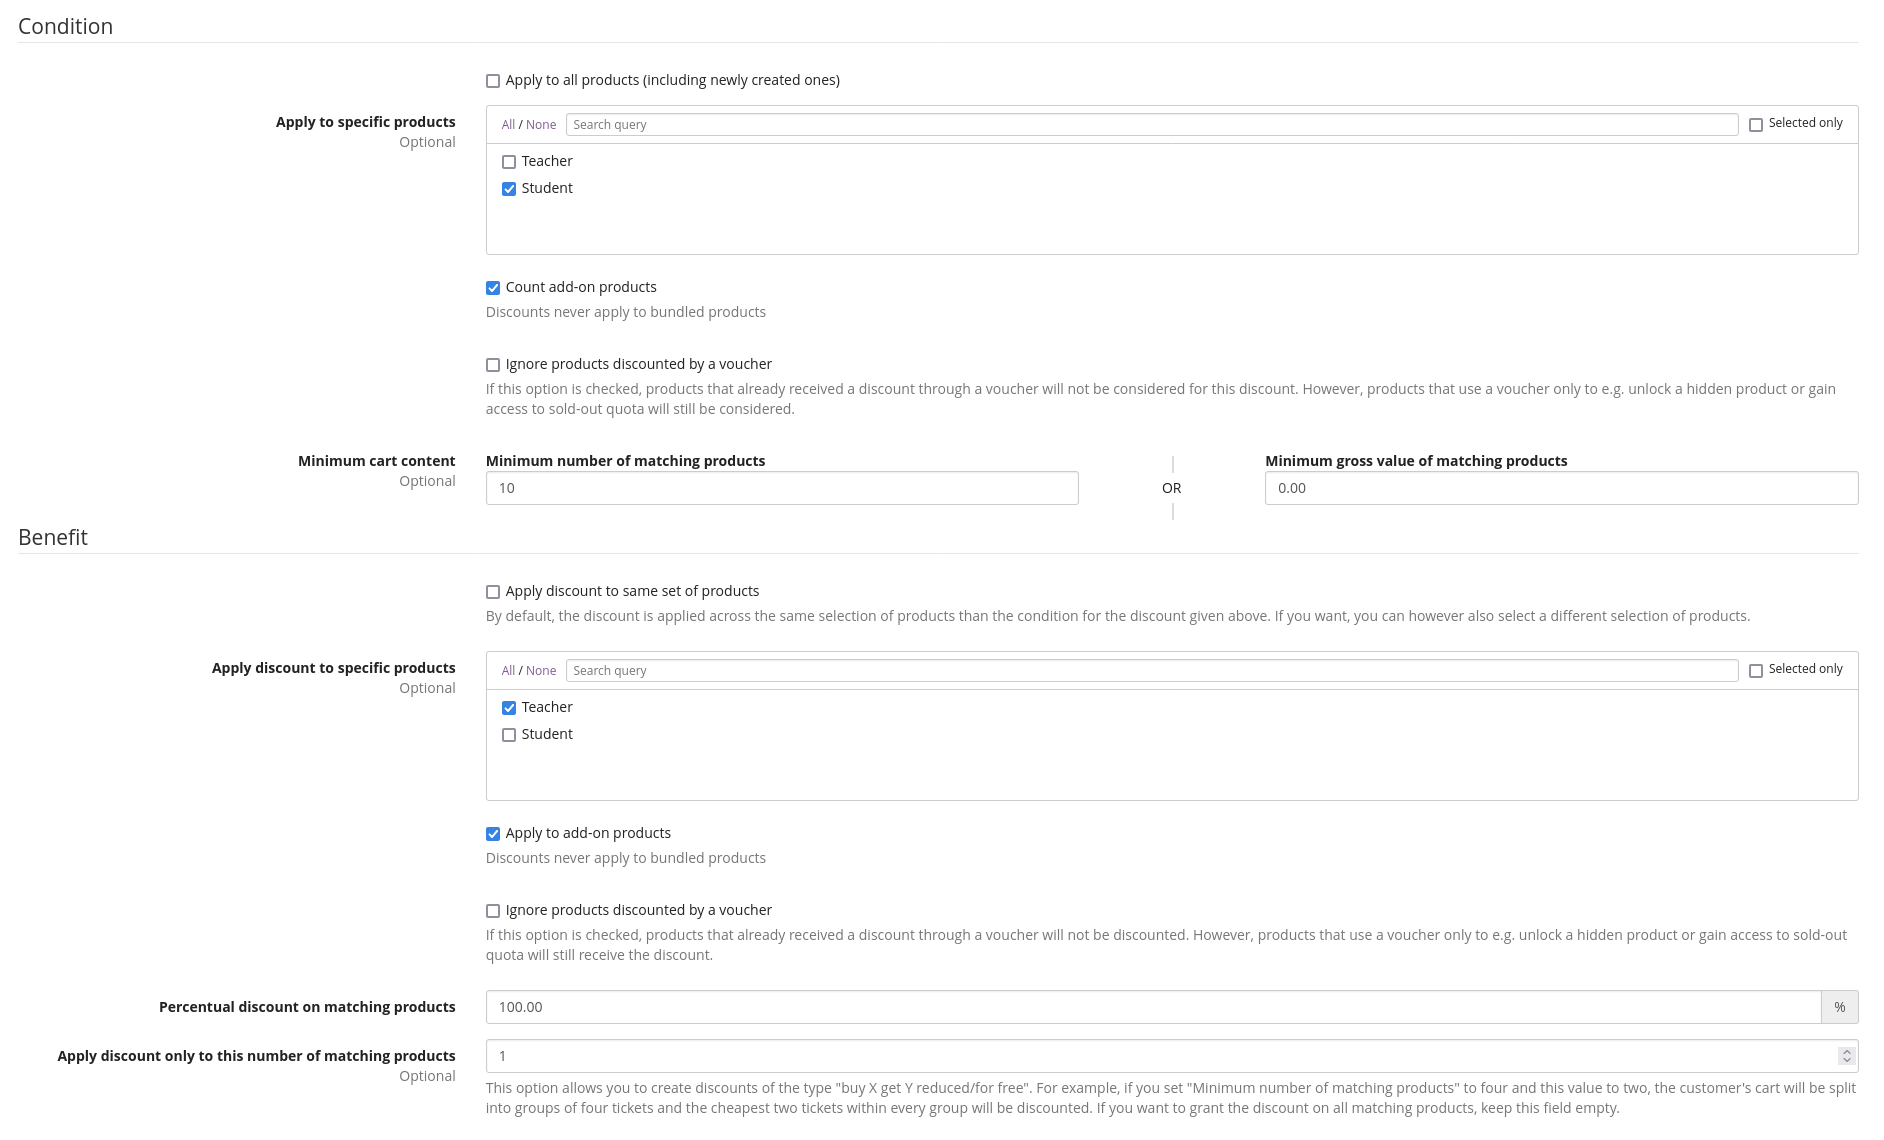Viewport: 1884px width, 1140px height.
Task: Disable 'Count add-on products' option
Action: point(493,288)
